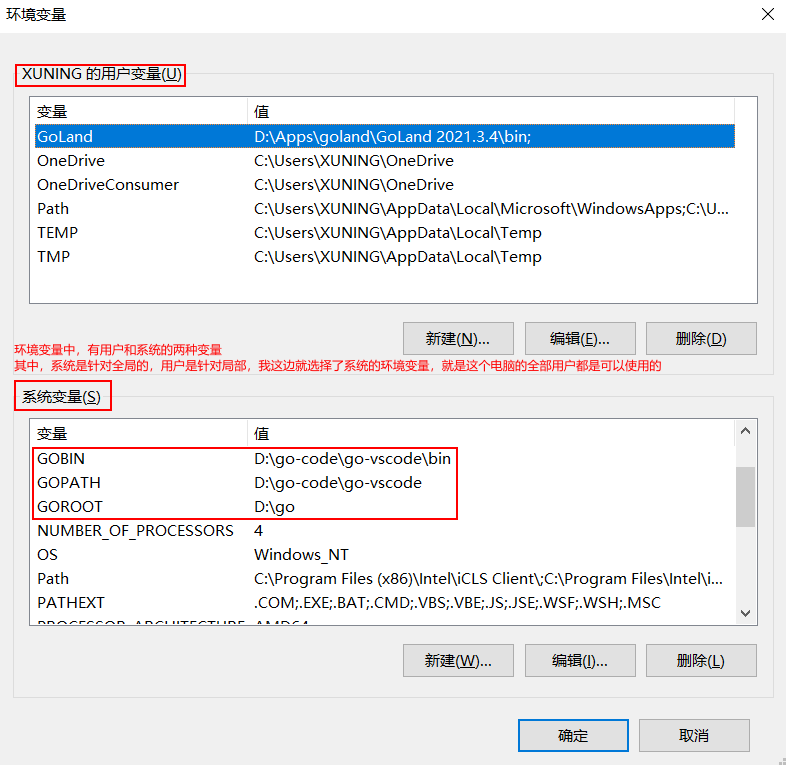Select the TMP user variable row
The image size is (786, 765).
point(384,257)
